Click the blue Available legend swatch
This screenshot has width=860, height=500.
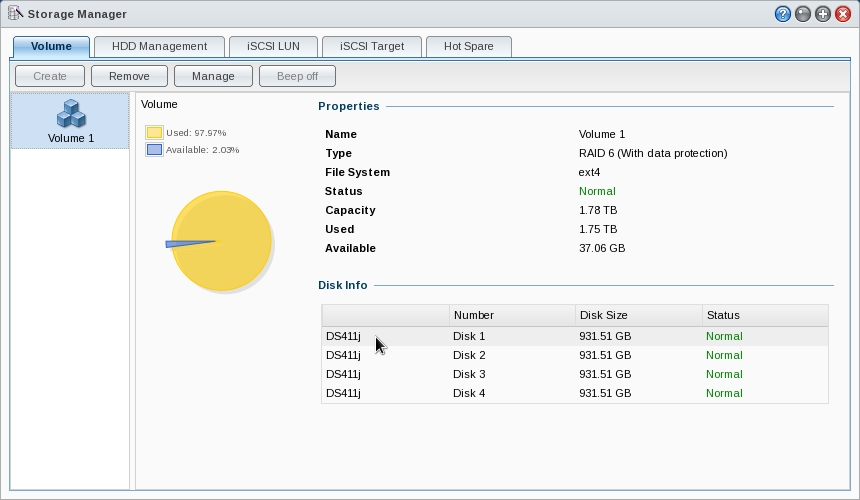[x=154, y=150]
